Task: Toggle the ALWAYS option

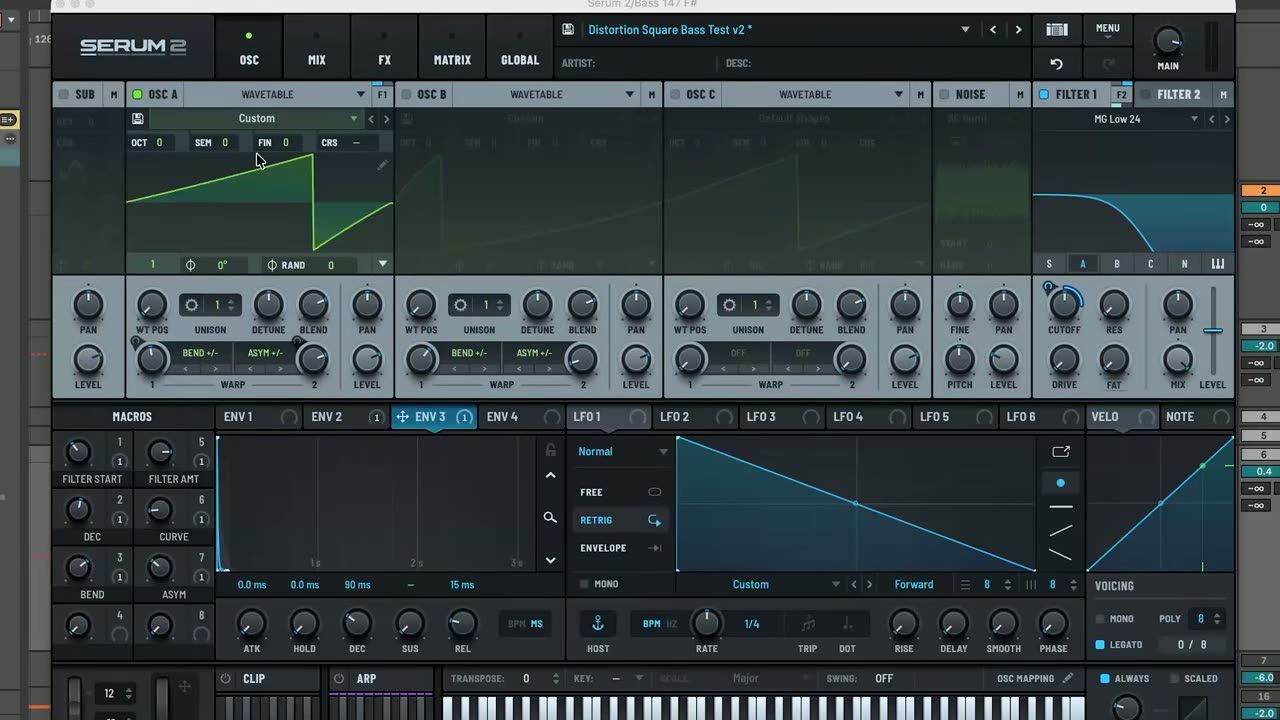Action: pyautogui.click(x=1105, y=678)
